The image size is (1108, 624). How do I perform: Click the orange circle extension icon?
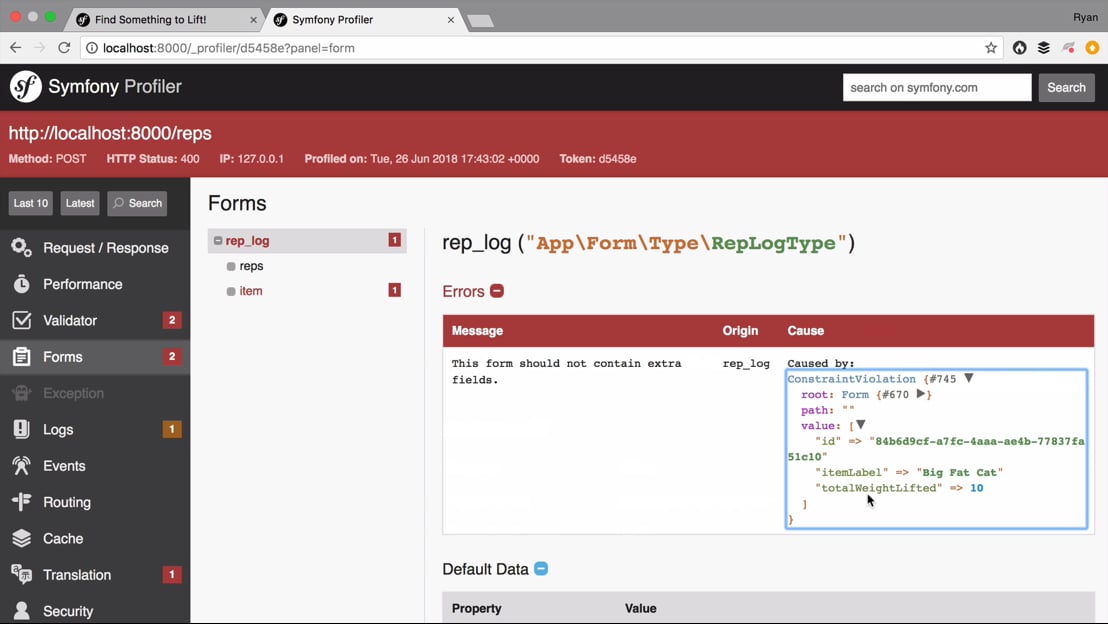[x=1092, y=47]
